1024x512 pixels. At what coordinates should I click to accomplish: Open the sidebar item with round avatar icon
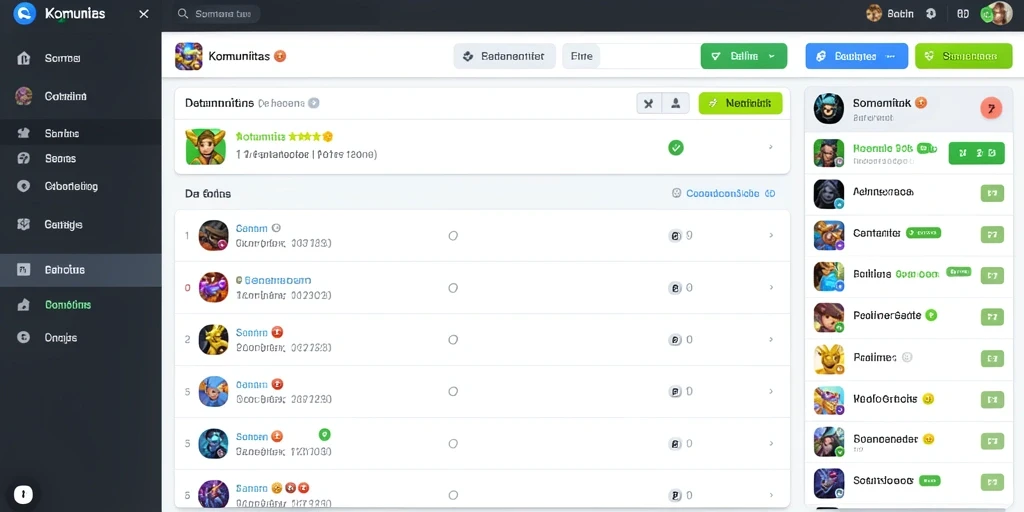[24, 96]
